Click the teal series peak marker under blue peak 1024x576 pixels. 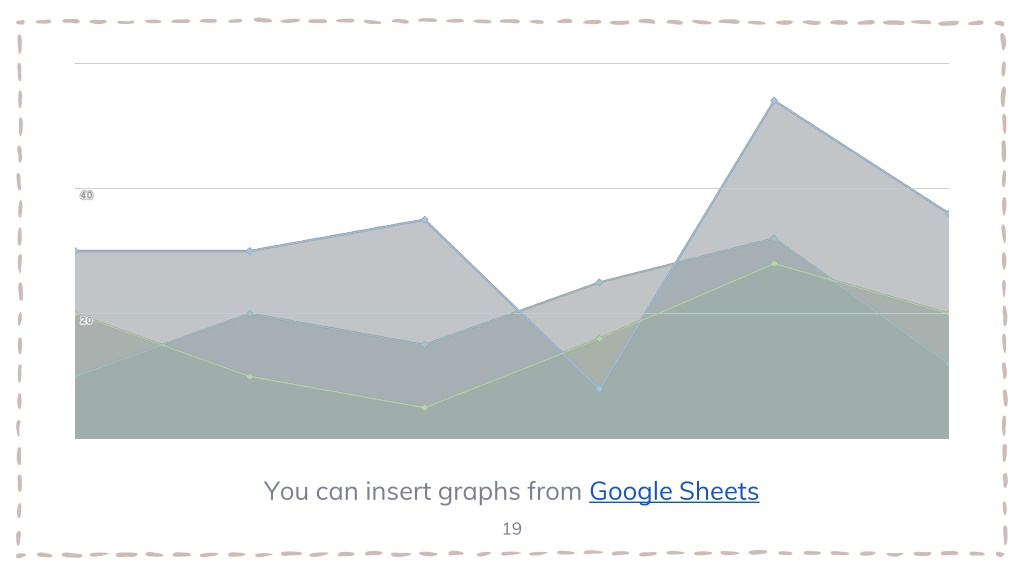(774, 239)
